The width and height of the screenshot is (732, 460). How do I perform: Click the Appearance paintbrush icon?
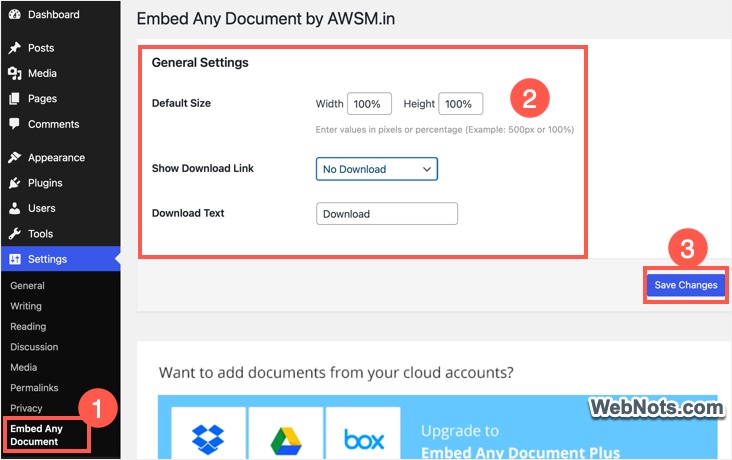tap(15, 157)
